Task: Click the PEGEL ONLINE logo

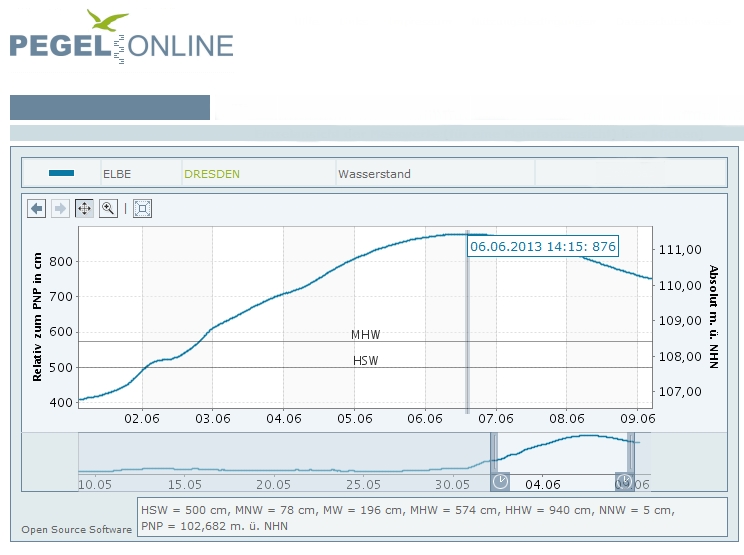Action: pyautogui.click(x=121, y=38)
